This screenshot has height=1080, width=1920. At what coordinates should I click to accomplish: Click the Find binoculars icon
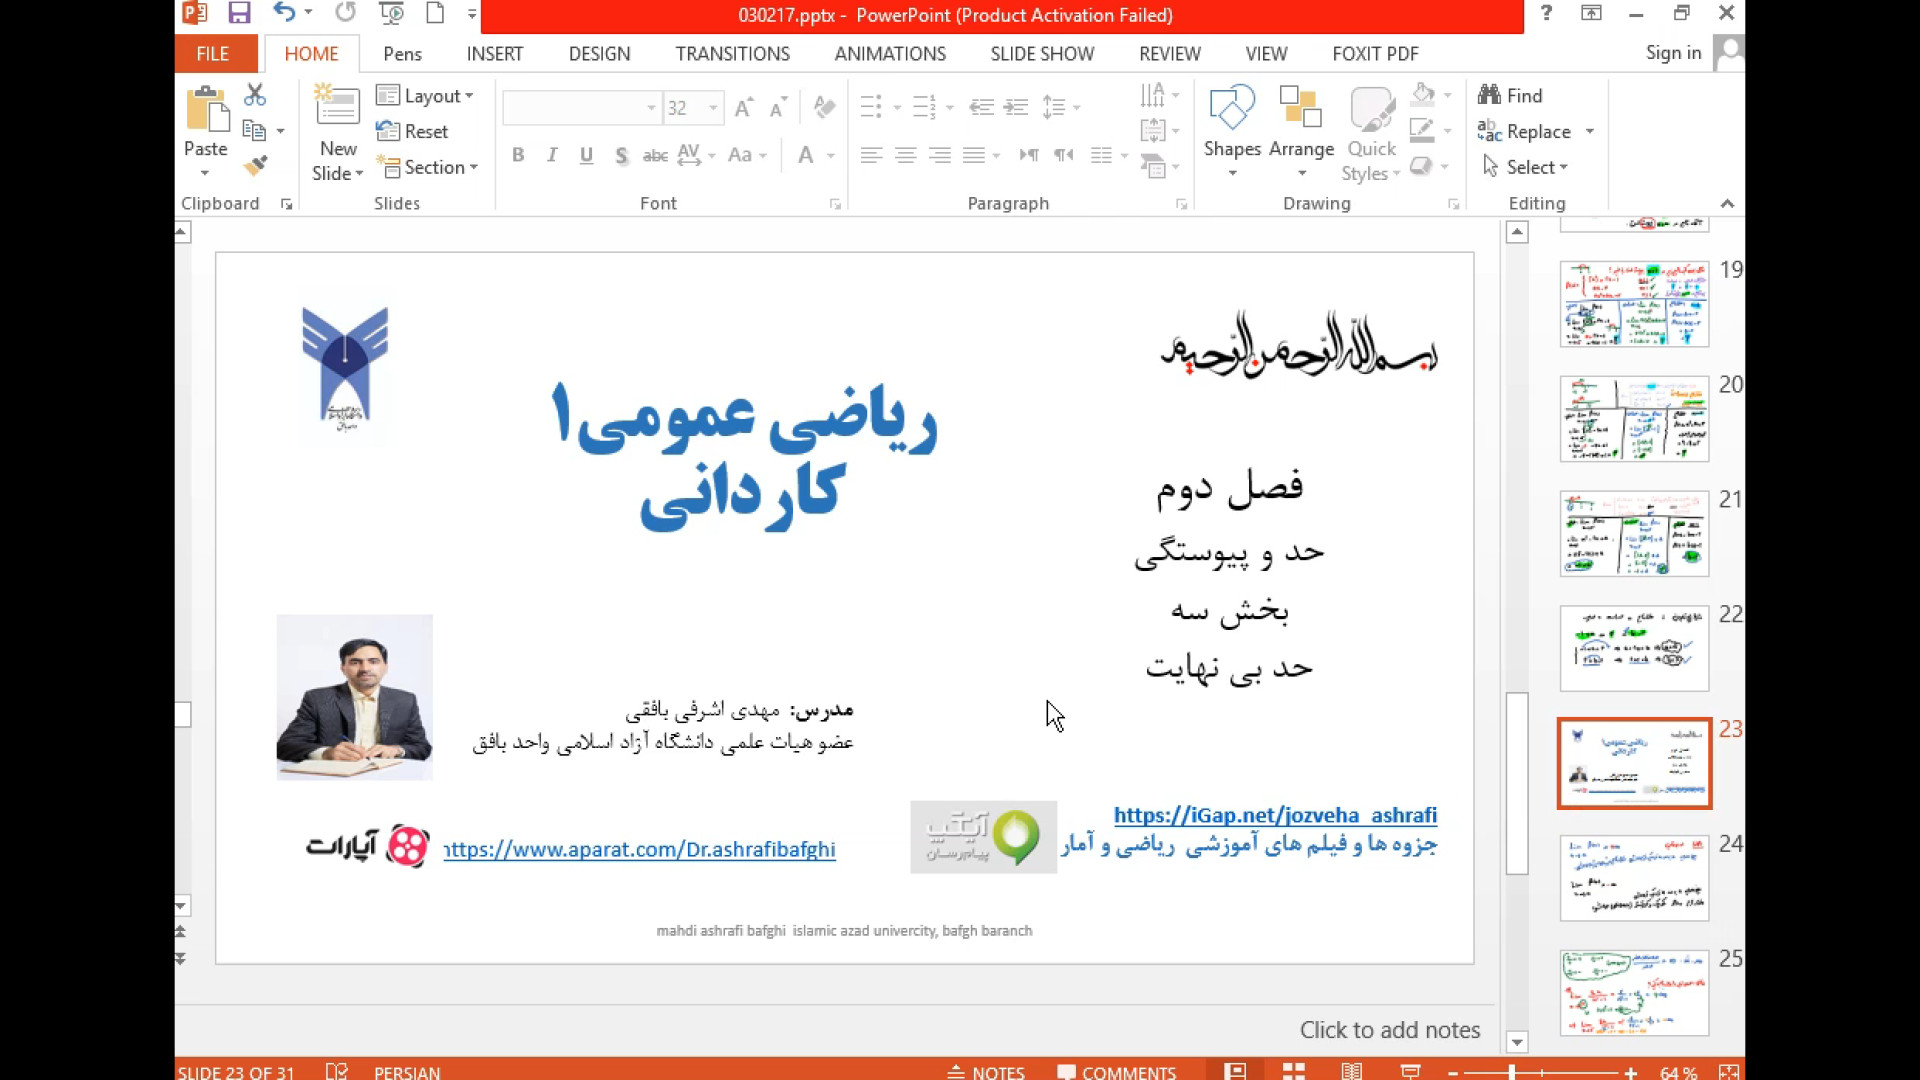1489,95
